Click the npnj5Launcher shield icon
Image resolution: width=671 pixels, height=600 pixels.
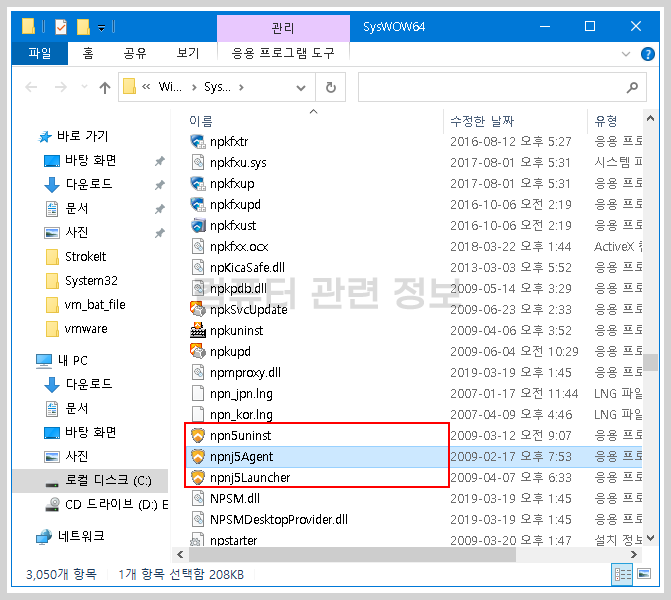(x=197, y=477)
